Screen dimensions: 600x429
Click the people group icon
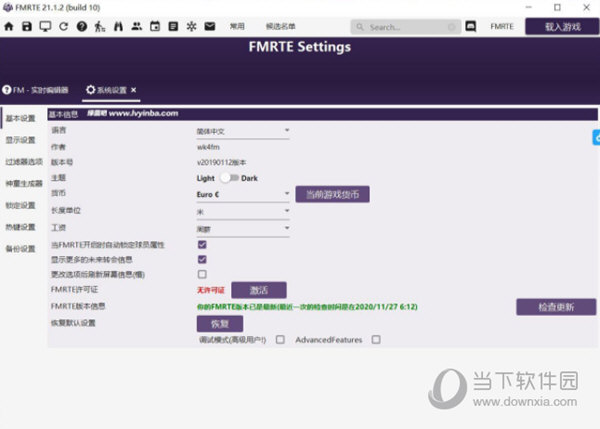coord(137,26)
